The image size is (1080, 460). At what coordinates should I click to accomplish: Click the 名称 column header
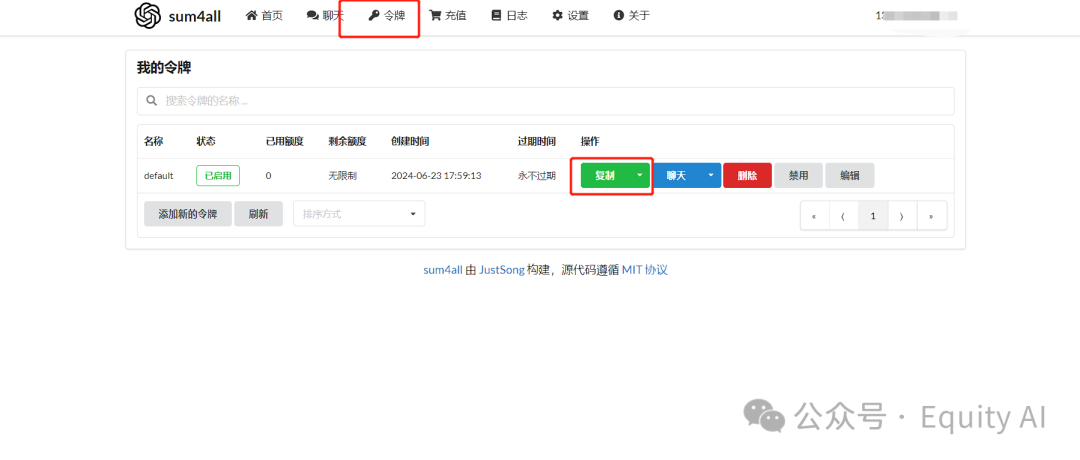pyautogui.click(x=154, y=141)
